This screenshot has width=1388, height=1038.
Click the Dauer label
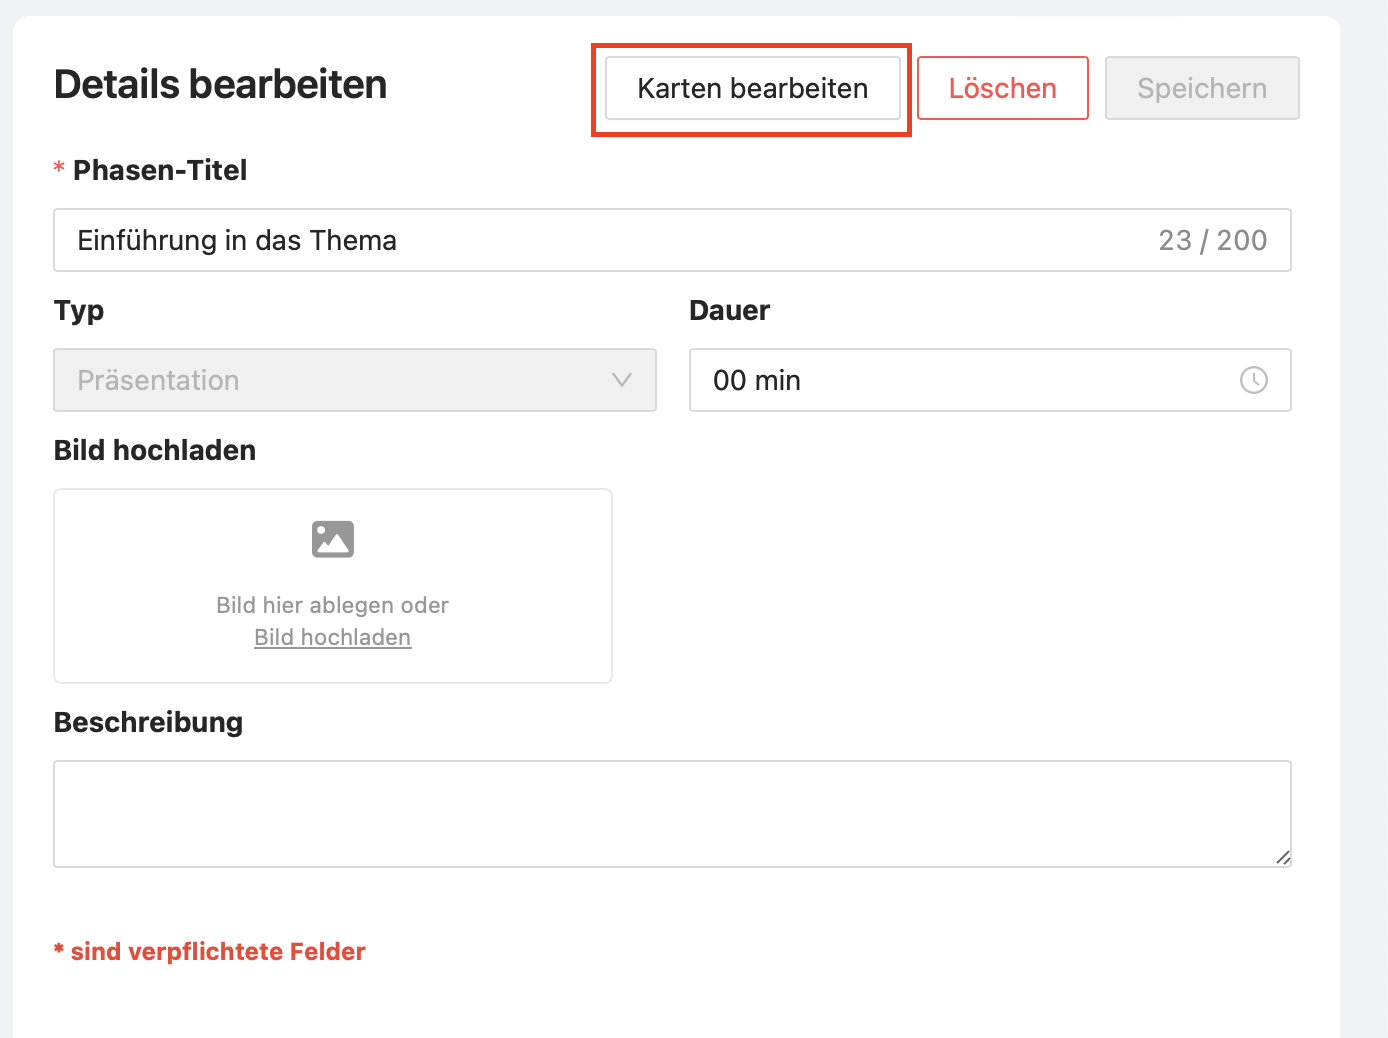coord(730,310)
